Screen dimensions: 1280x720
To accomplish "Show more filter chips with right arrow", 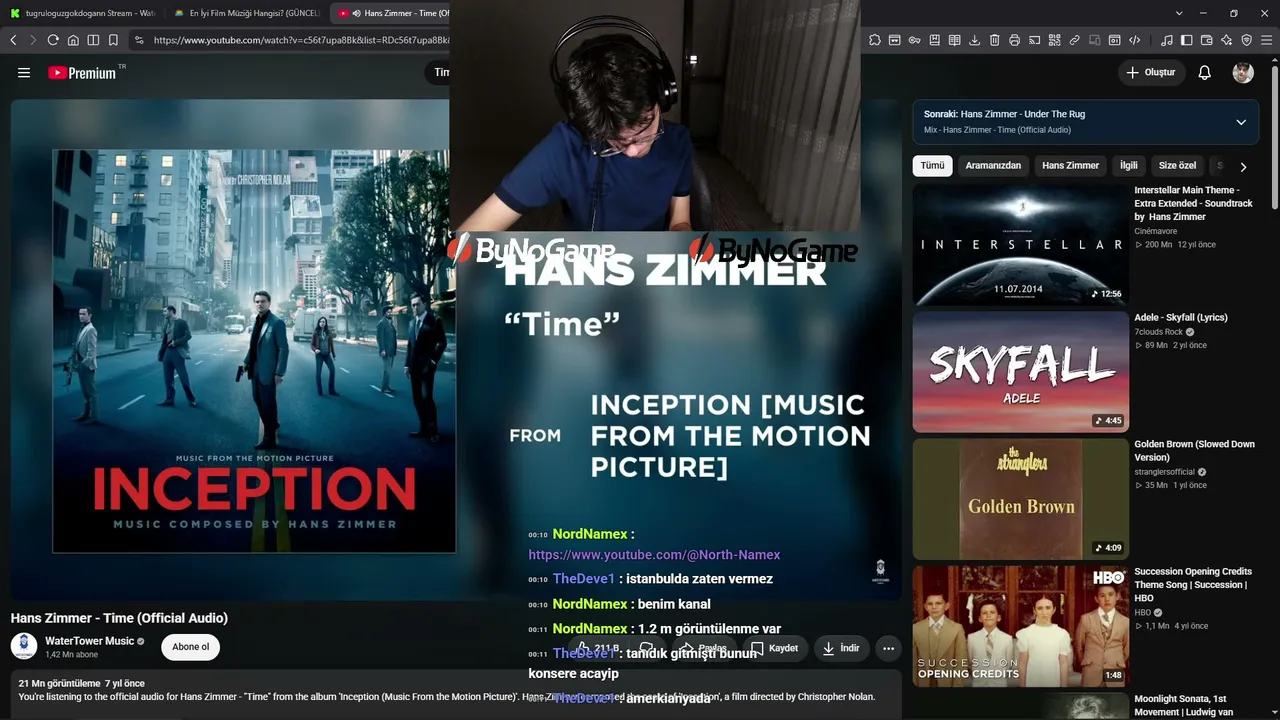I will [1243, 166].
